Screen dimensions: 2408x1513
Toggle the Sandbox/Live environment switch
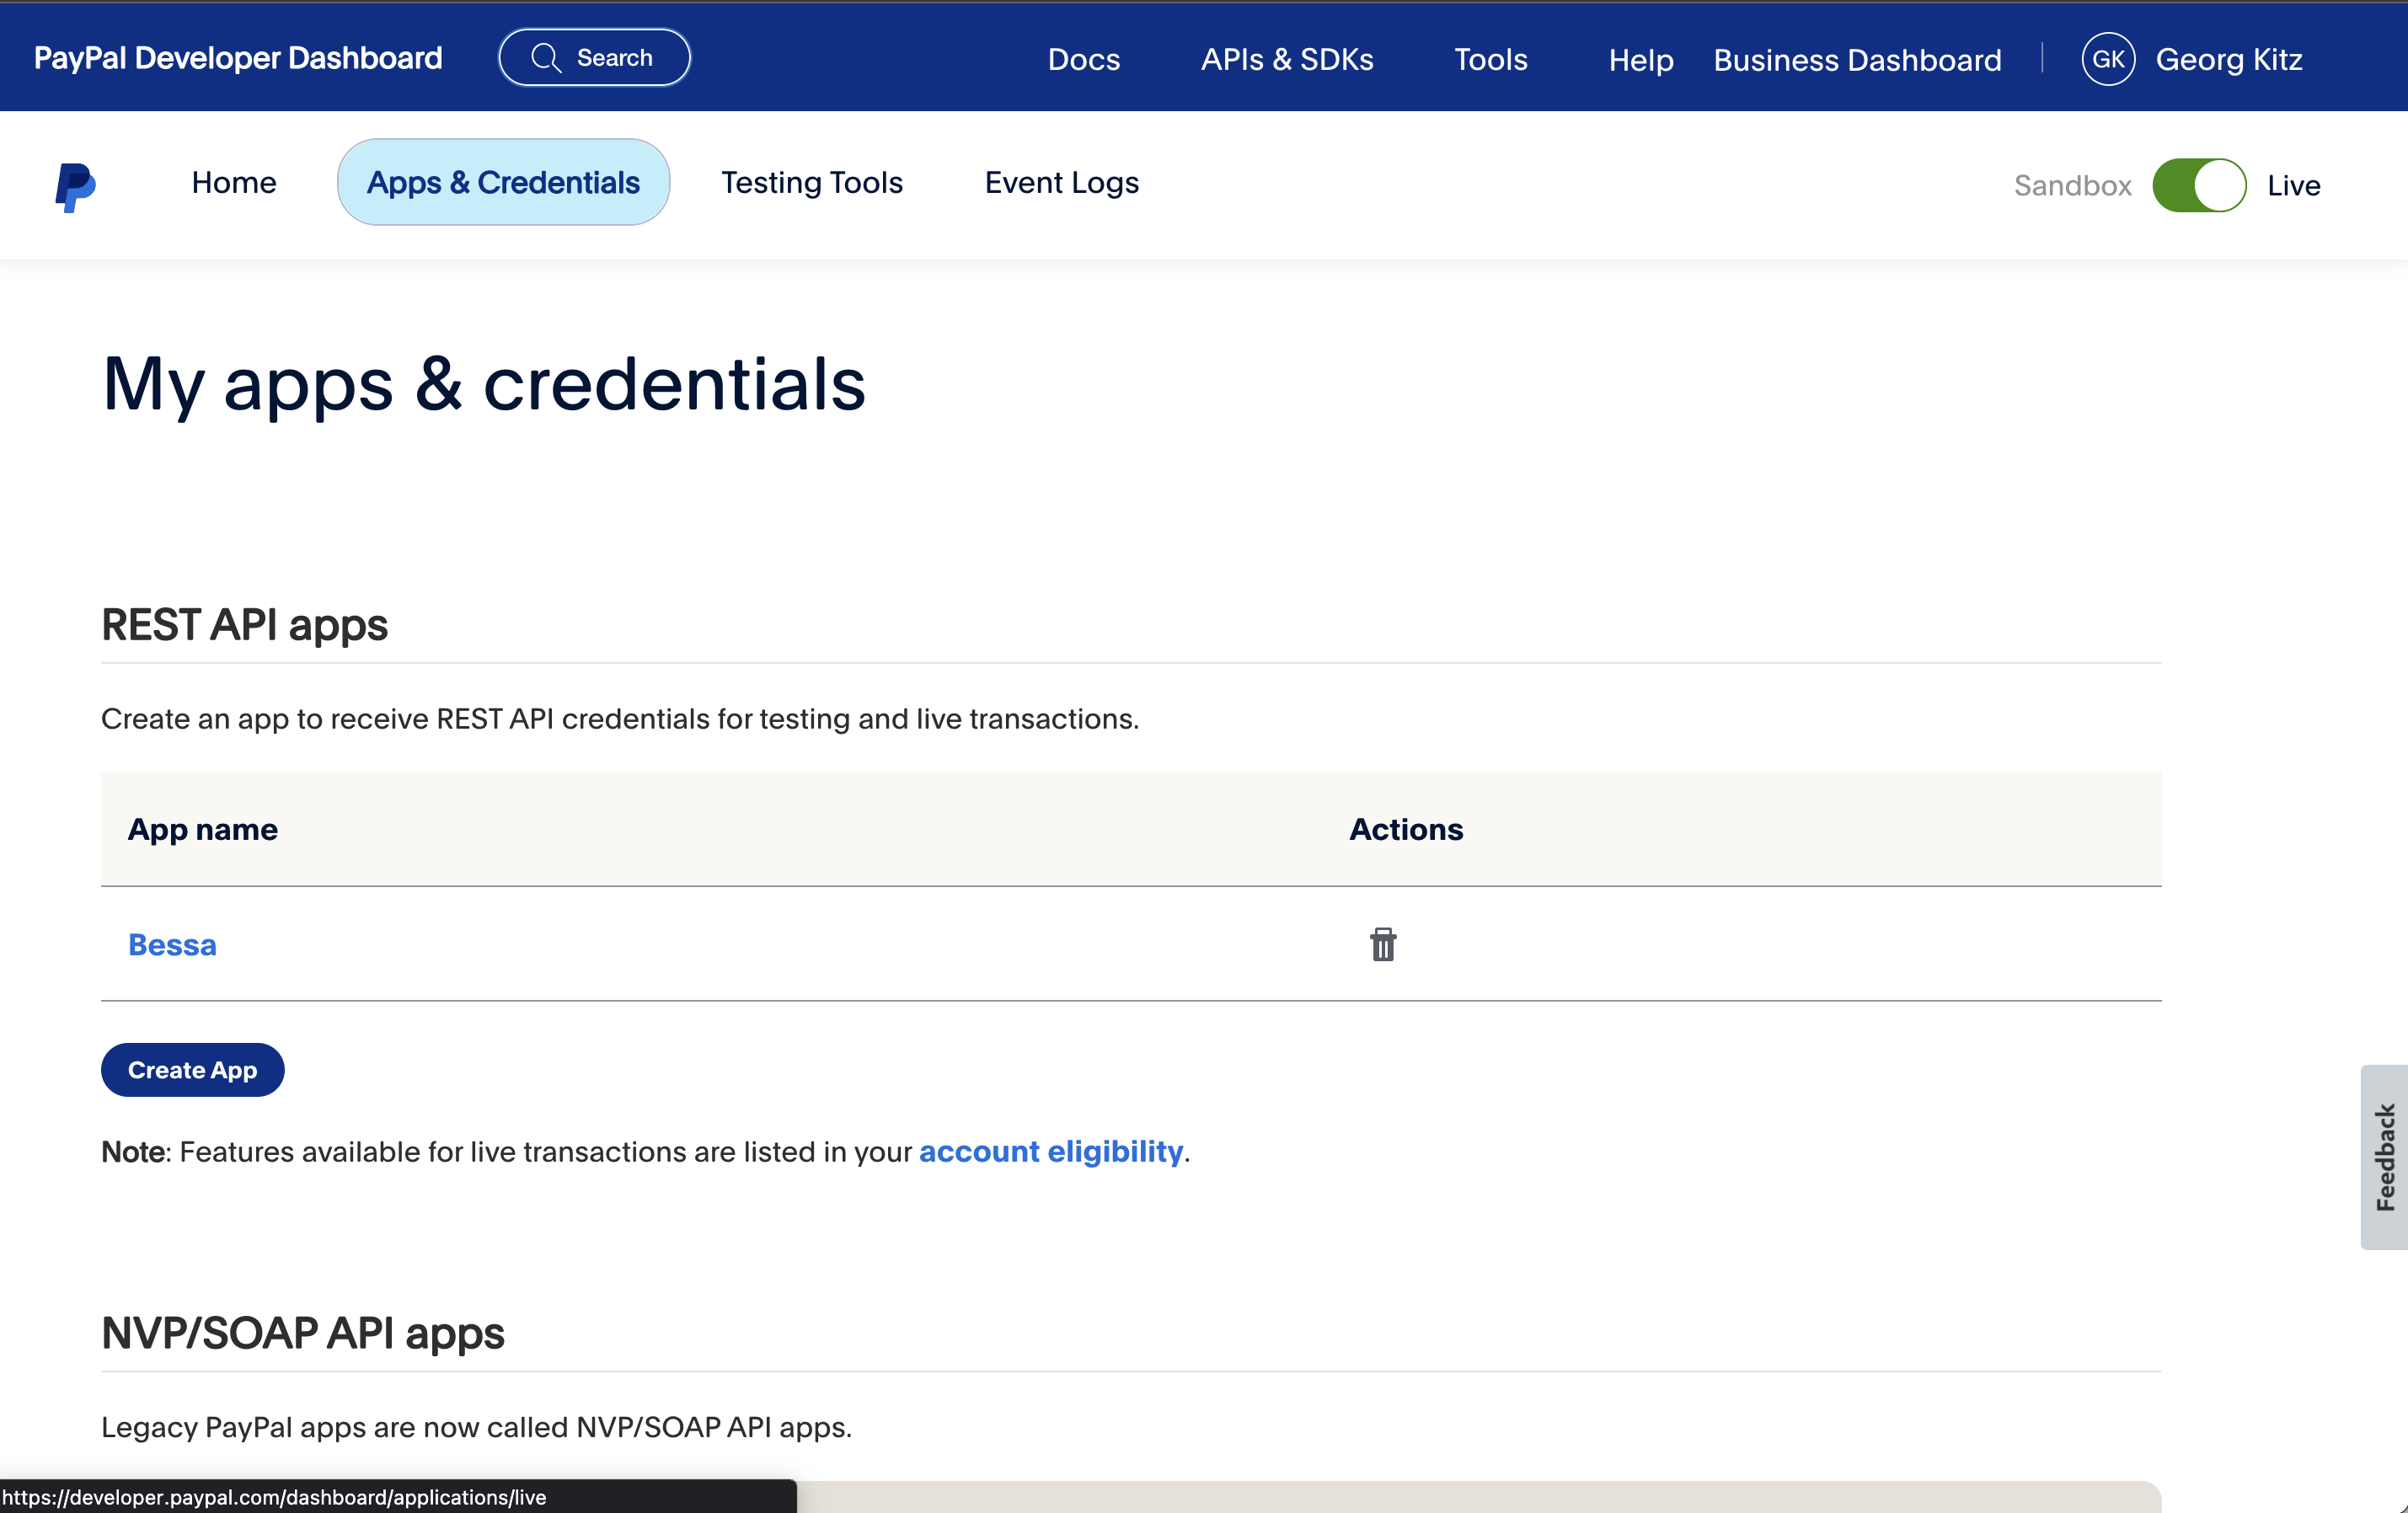point(2198,186)
